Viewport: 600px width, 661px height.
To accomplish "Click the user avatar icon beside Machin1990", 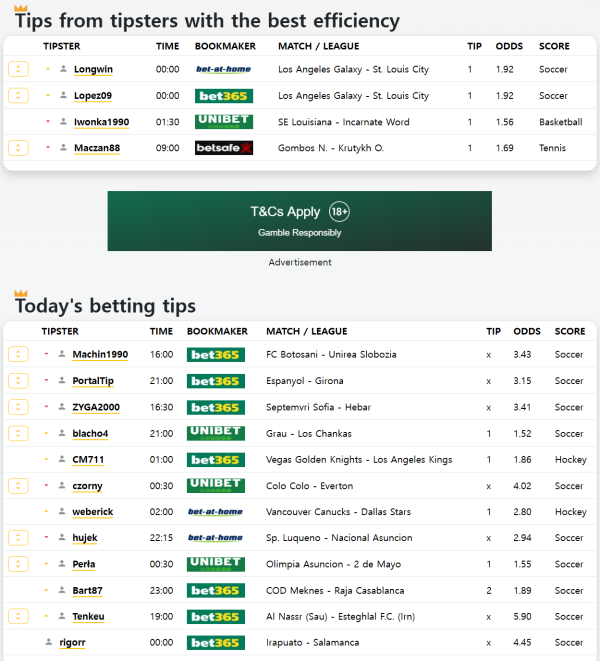I will 62,355.
